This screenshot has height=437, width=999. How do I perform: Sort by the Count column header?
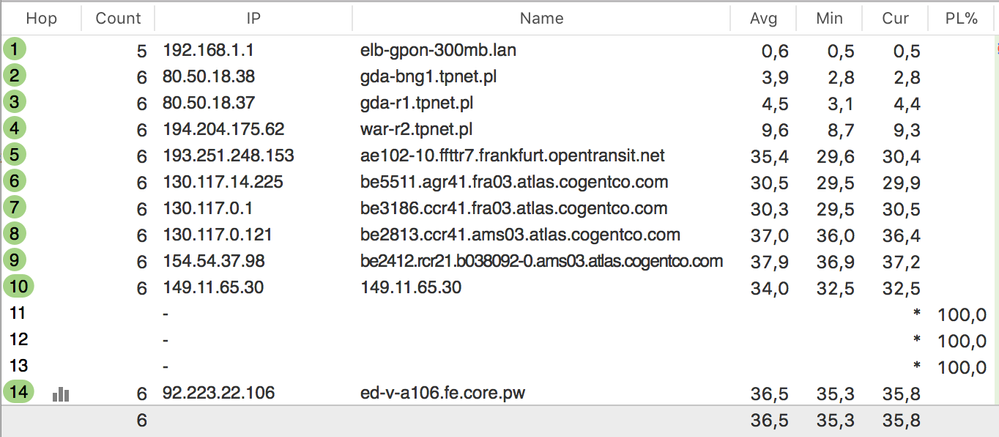(x=118, y=18)
